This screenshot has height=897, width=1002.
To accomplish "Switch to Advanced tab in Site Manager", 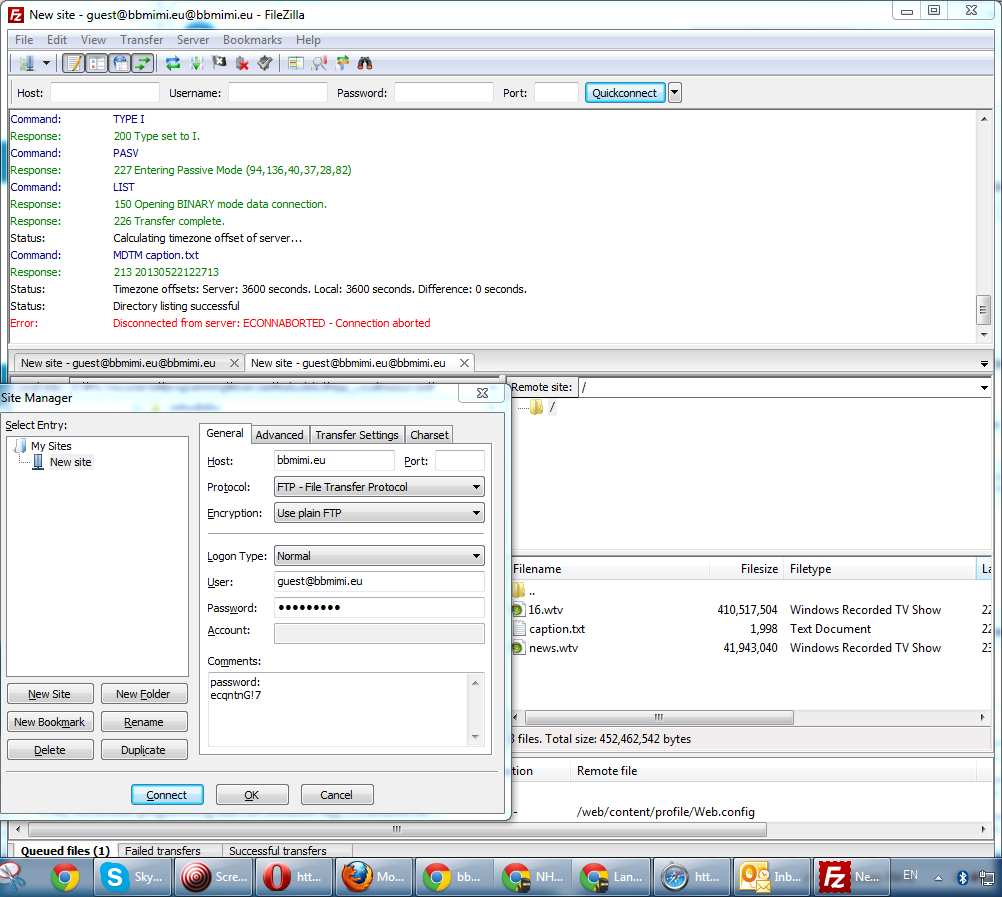I will [x=279, y=434].
